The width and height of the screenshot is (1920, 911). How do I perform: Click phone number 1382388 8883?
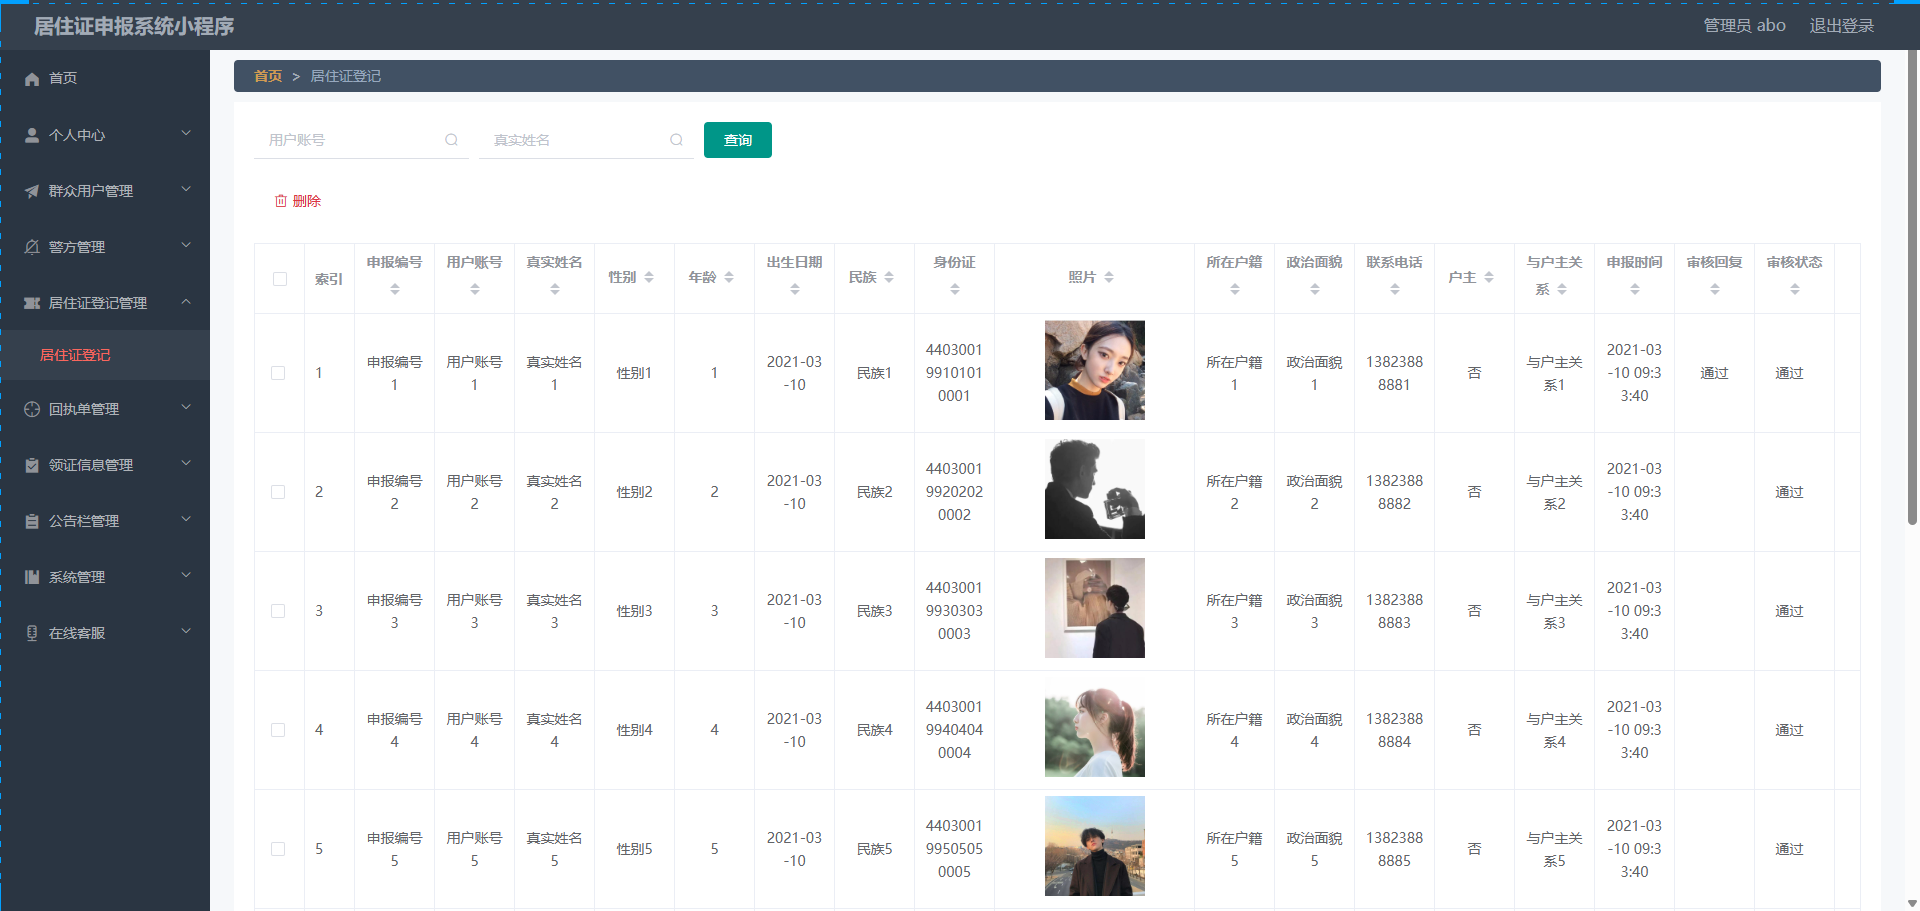pyautogui.click(x=1395, y=611)
